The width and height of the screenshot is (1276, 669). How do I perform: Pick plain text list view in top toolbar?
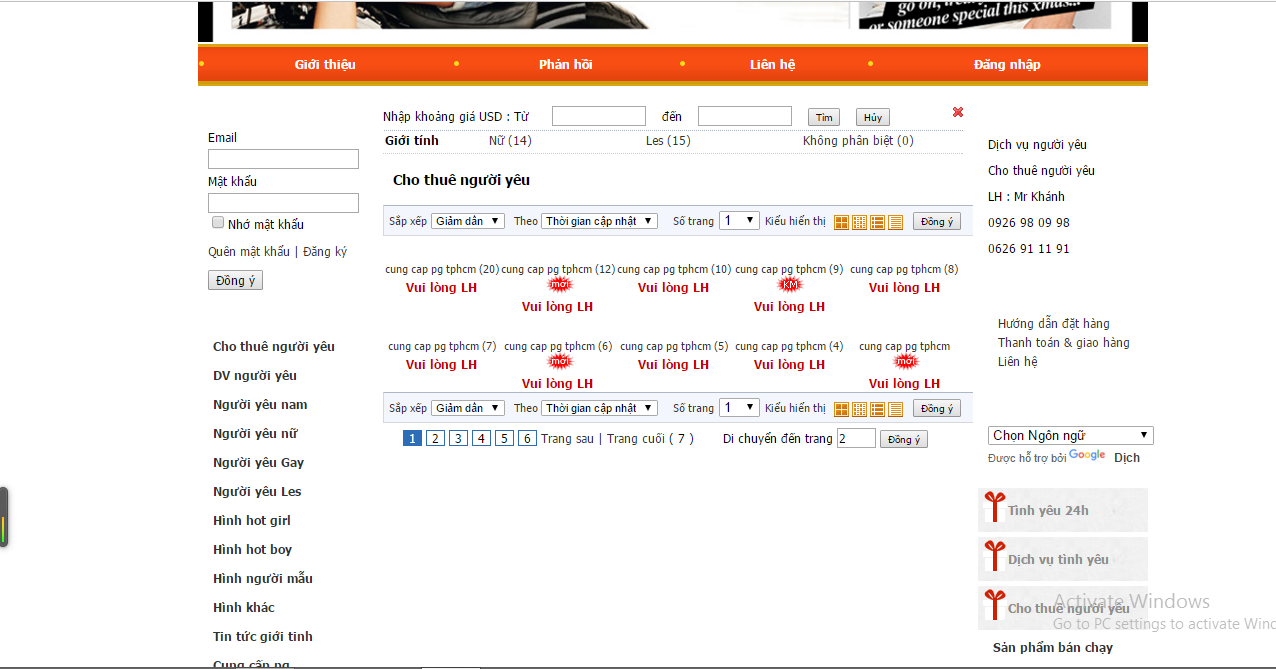(x=895, y=222)
